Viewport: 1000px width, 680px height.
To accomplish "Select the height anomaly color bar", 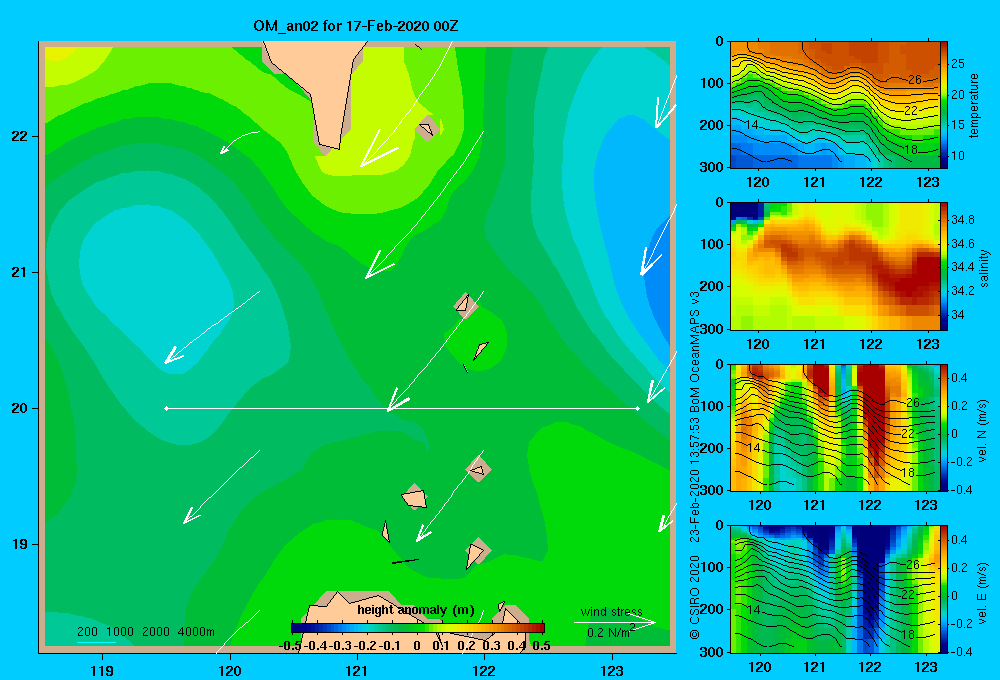I will click(x=418, y=628).
